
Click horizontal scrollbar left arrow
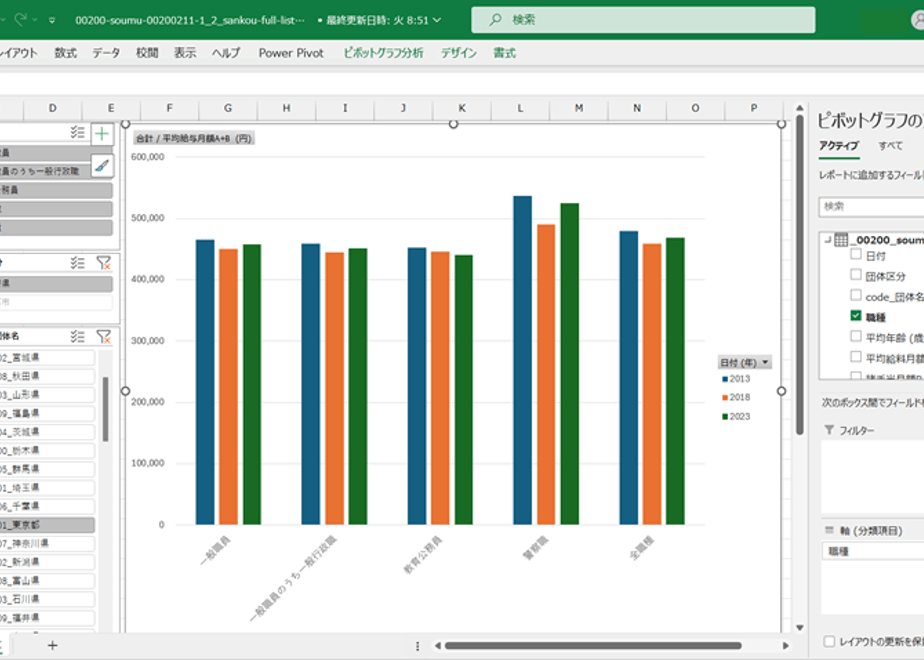[x=437, y=646]
